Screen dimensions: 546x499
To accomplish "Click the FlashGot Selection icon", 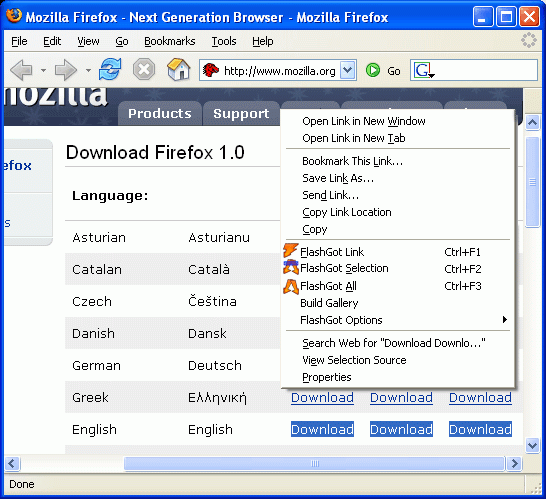I will [291, 267].
